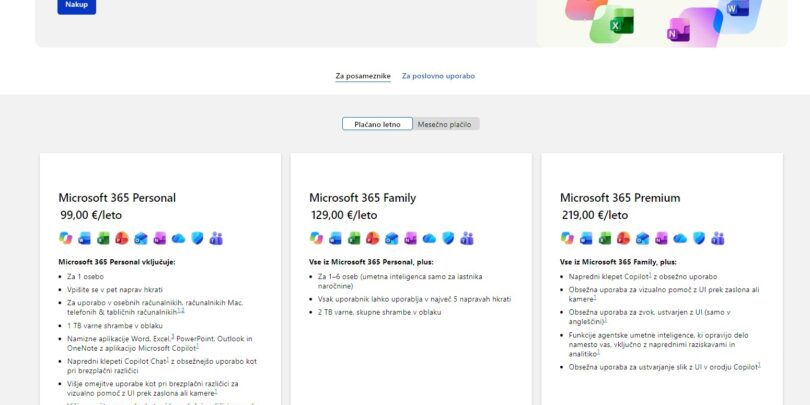Click 'Vsak uporabnik lahko uporablja' list item
The height and width of the screenshot is (405, 810).
coord(415,299)
